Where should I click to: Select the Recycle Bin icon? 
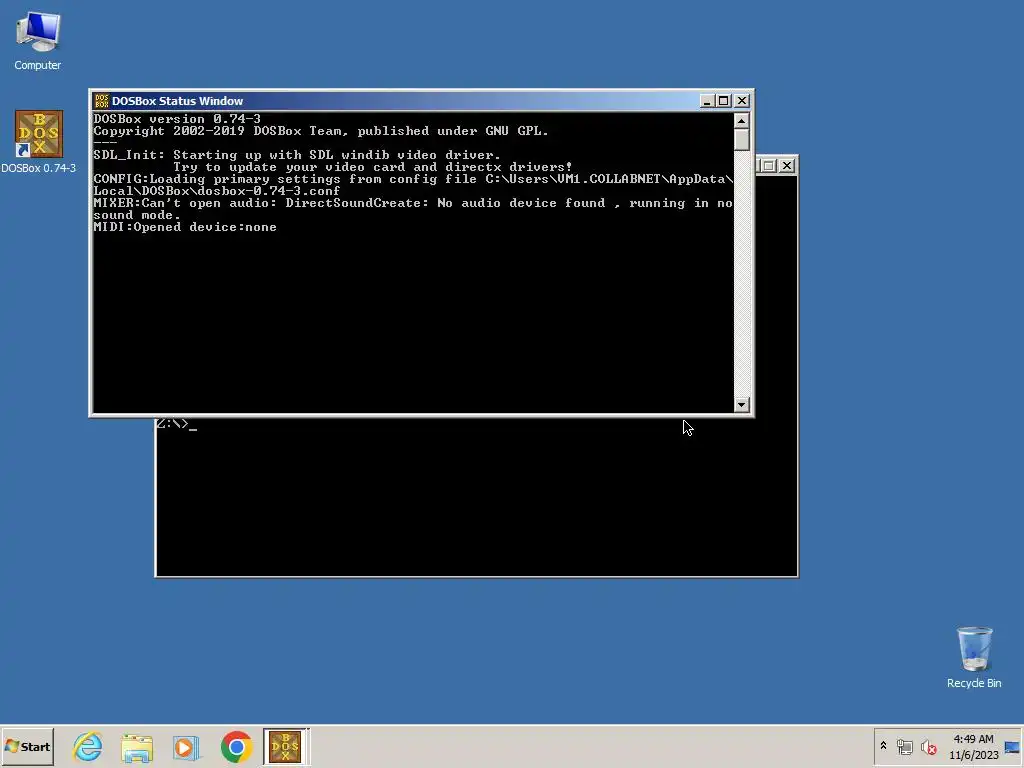pyautogui.click(x=974, y=656)
